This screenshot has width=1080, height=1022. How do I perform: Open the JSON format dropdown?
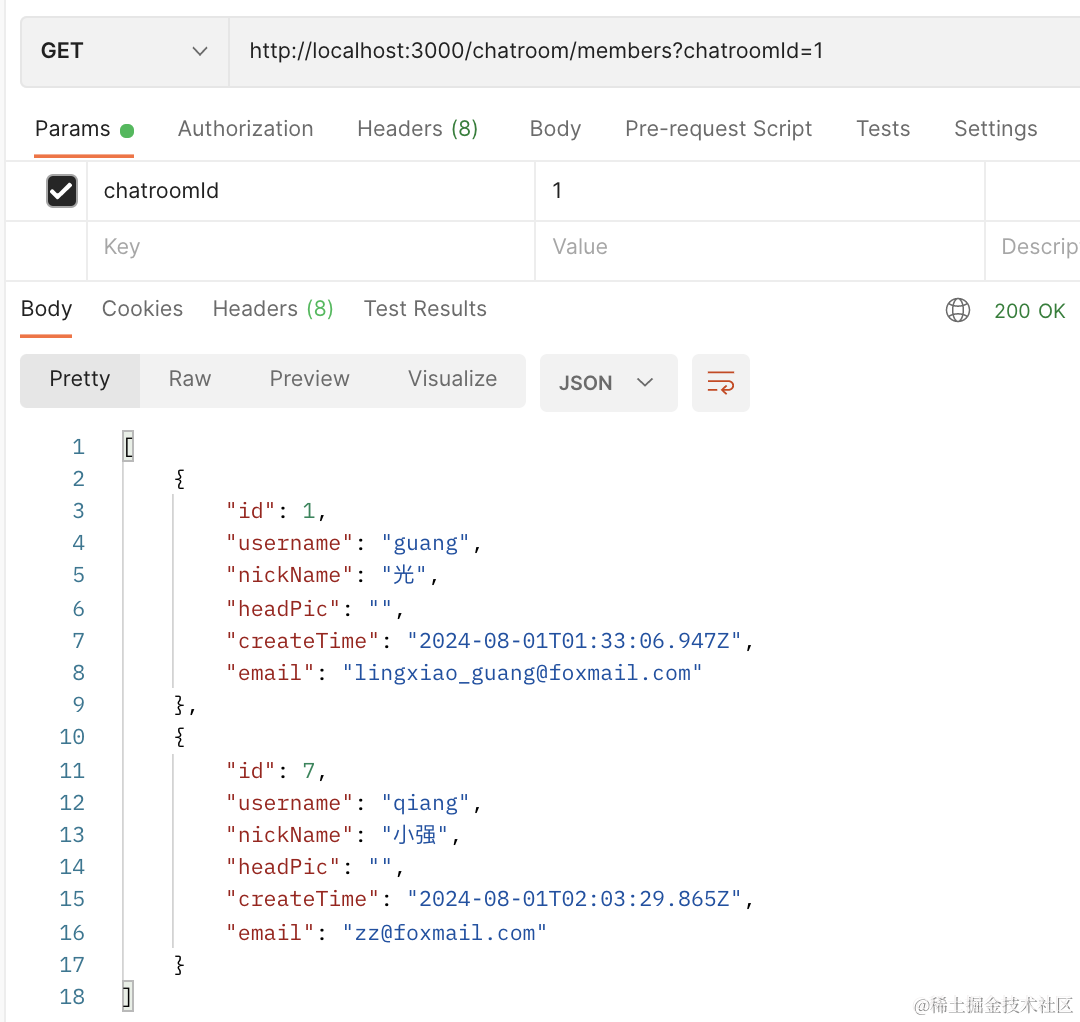(x=608, y=383)
